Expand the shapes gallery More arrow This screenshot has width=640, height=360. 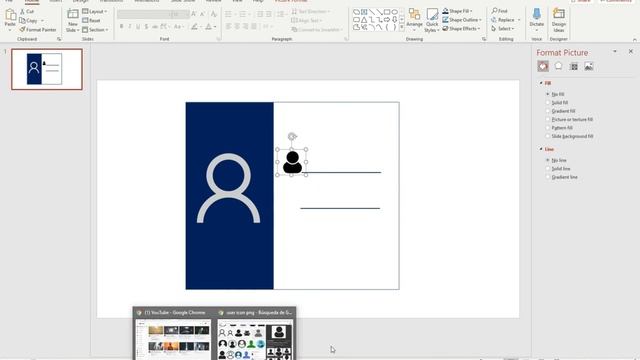[x=402, y=27]
